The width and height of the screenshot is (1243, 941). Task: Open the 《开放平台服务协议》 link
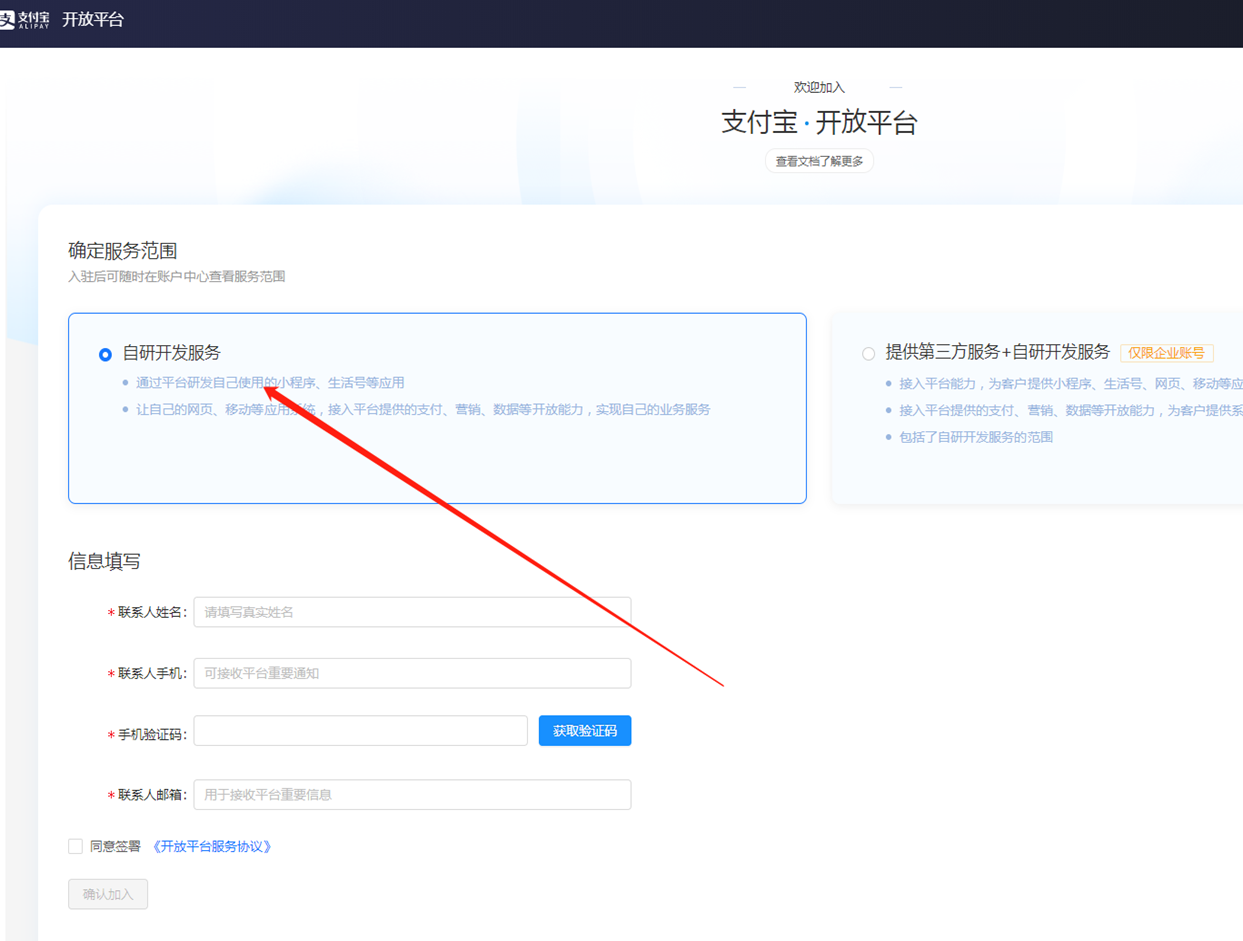[211, 847]
